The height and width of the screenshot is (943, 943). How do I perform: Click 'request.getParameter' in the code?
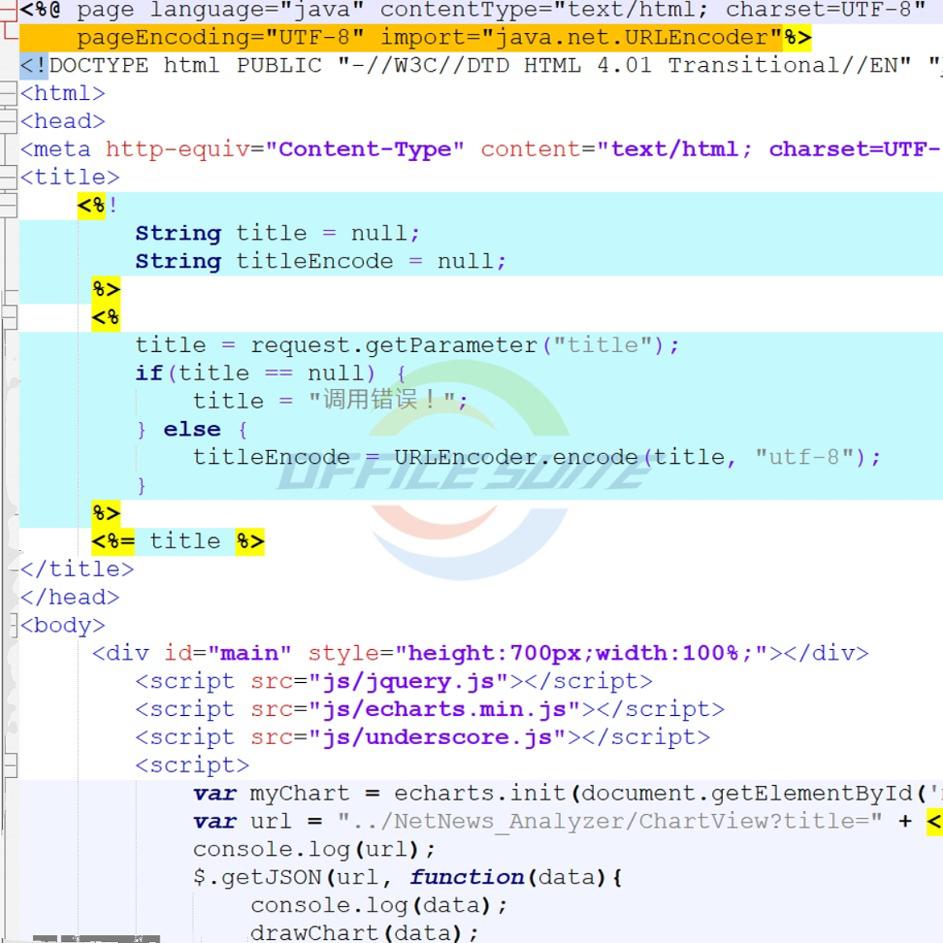tap(394, 345)
